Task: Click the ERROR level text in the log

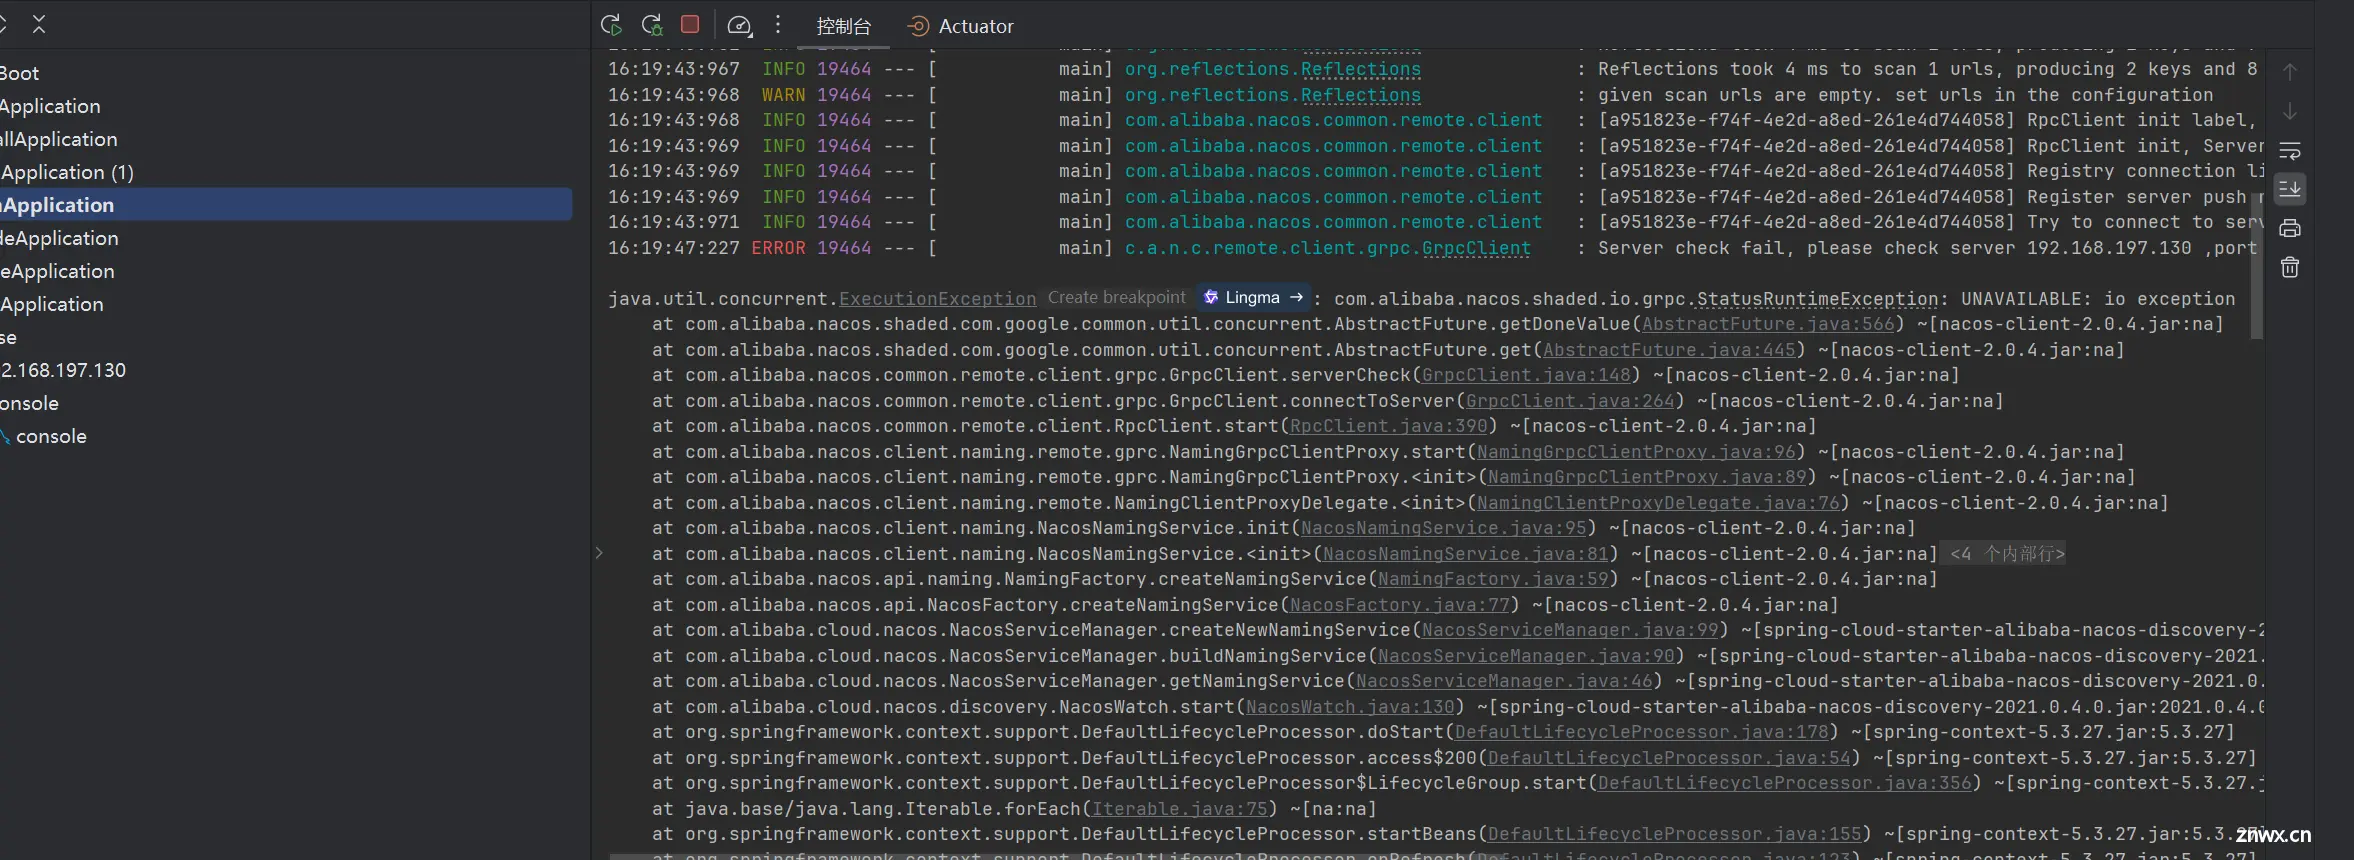Action: tap(778, 248)
